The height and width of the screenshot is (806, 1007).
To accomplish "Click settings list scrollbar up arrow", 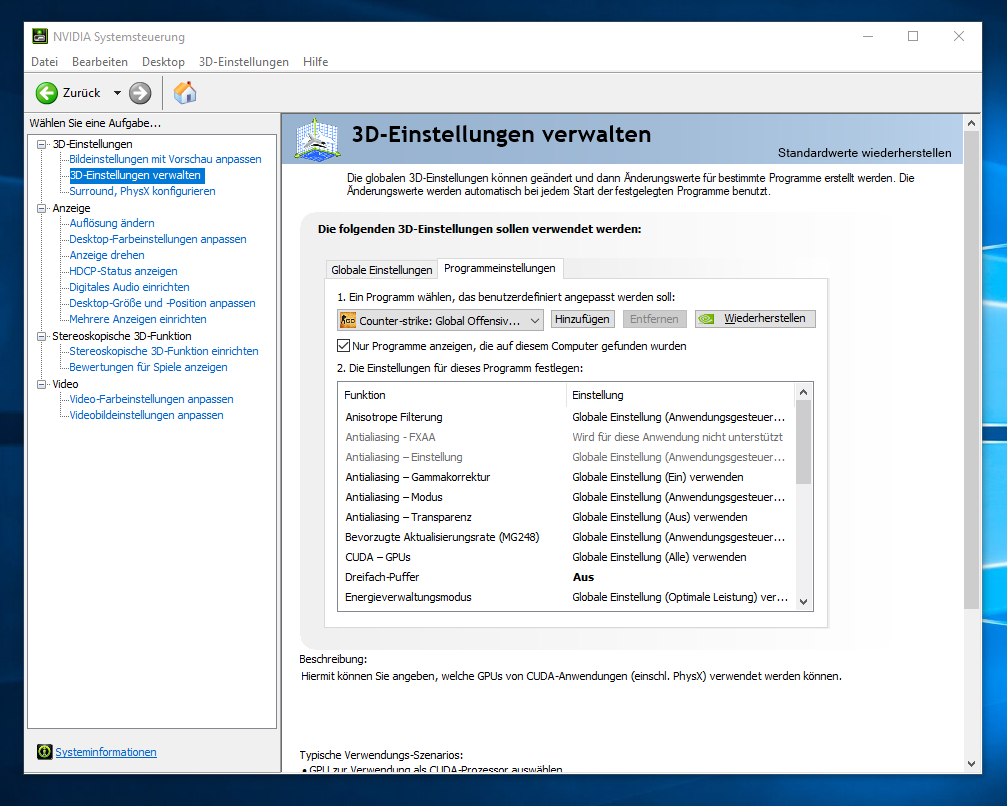I will coord(803,392).
